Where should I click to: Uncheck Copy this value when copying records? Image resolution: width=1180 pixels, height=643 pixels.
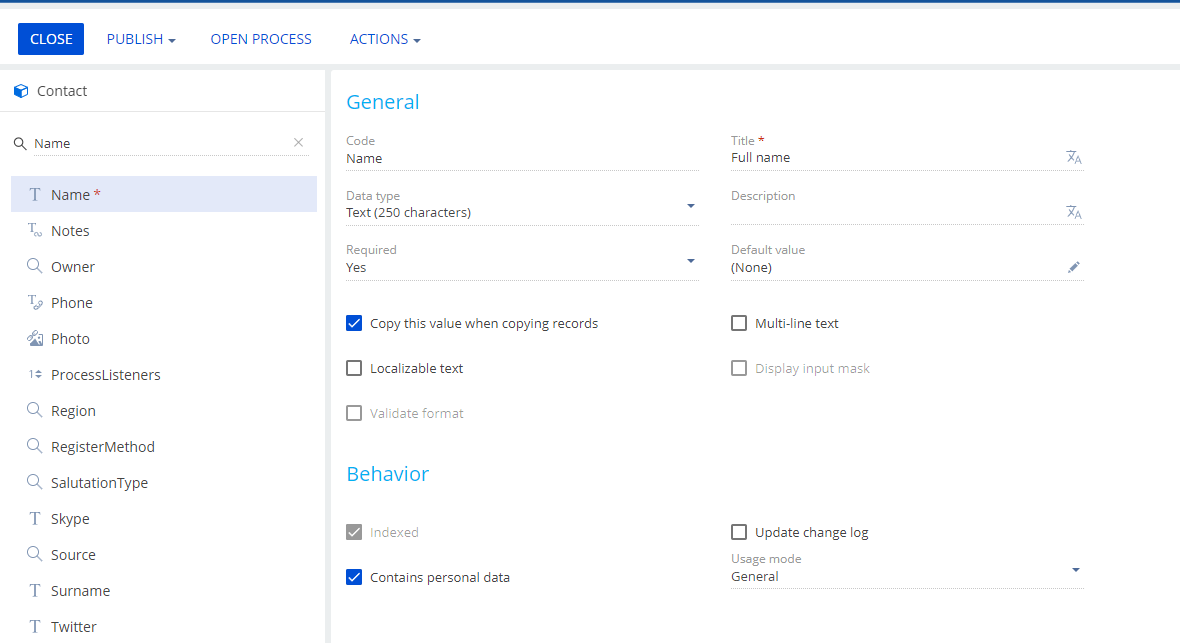tap(354, 323)
